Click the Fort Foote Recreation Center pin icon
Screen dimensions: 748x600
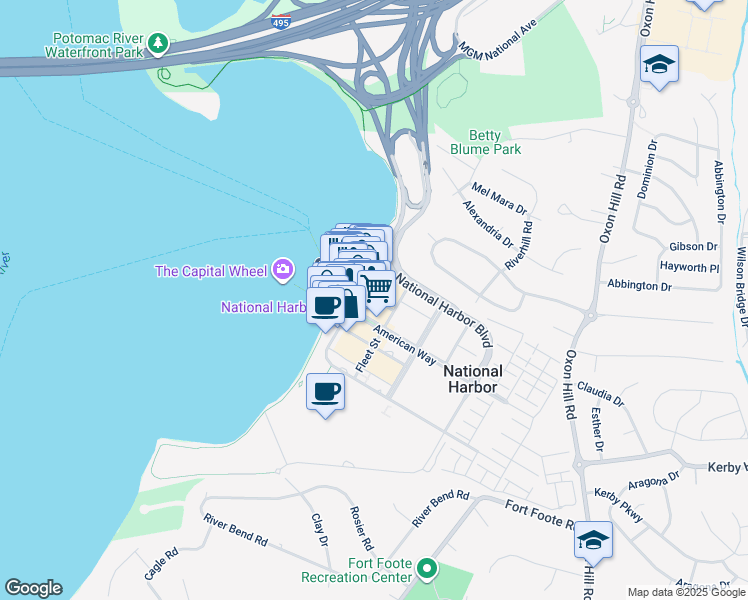[x=427, y=569]
